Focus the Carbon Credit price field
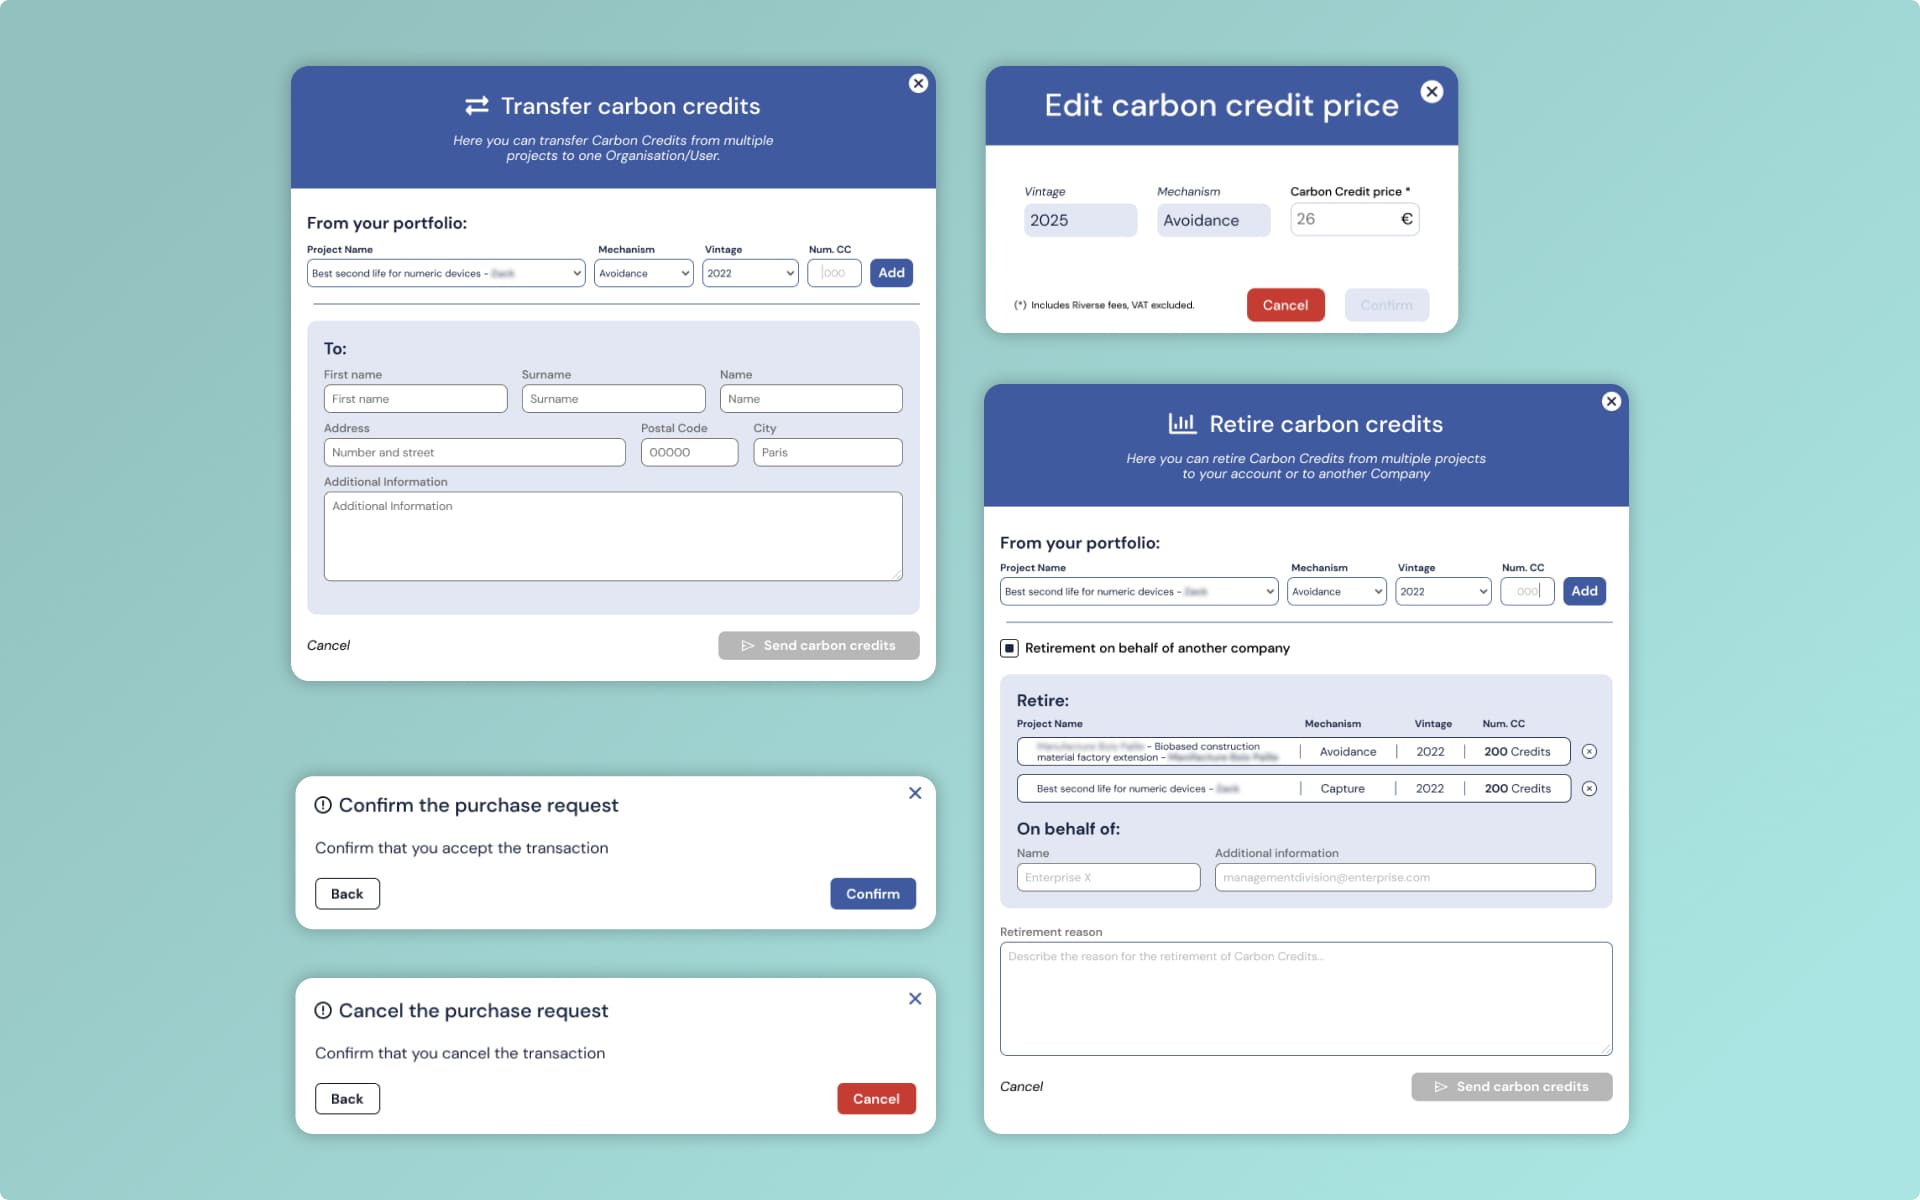This screenshot has height=1200, width=1920. [x=1343, y=220]
